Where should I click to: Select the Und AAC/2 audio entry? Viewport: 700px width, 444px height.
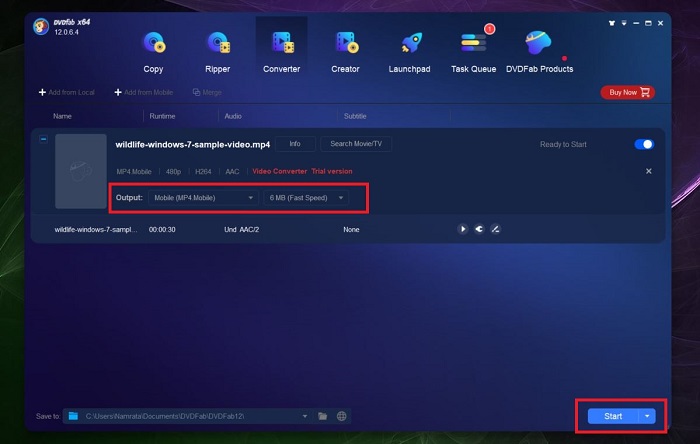(x=242, y=229)
